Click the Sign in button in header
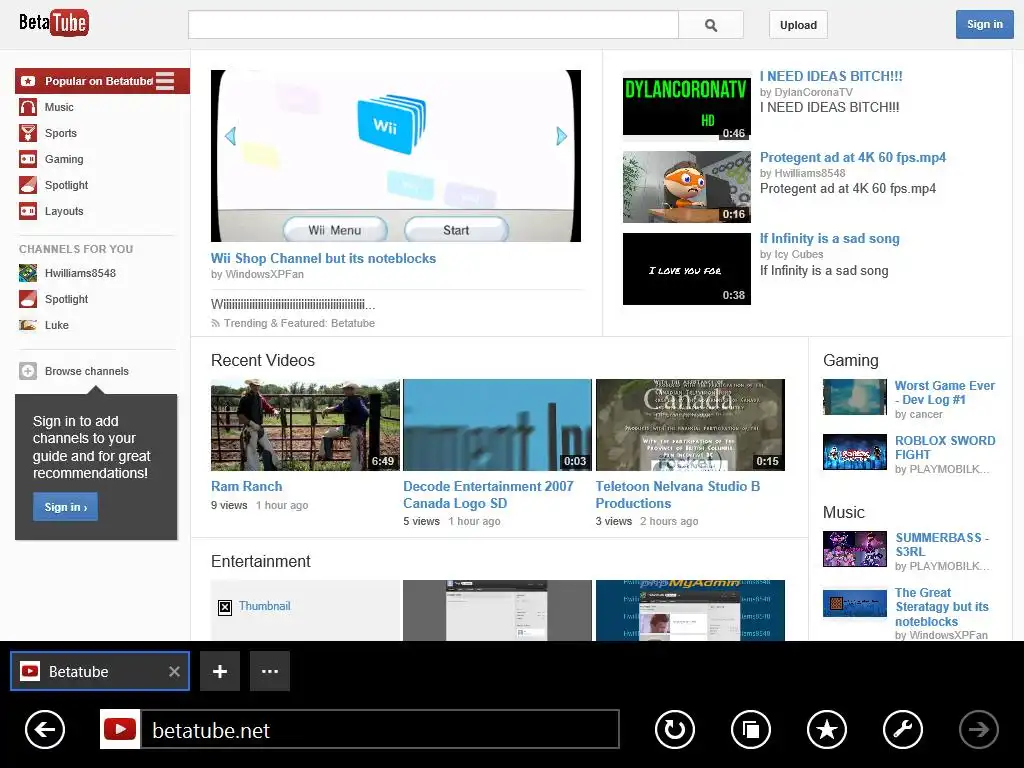 [984, 24]
